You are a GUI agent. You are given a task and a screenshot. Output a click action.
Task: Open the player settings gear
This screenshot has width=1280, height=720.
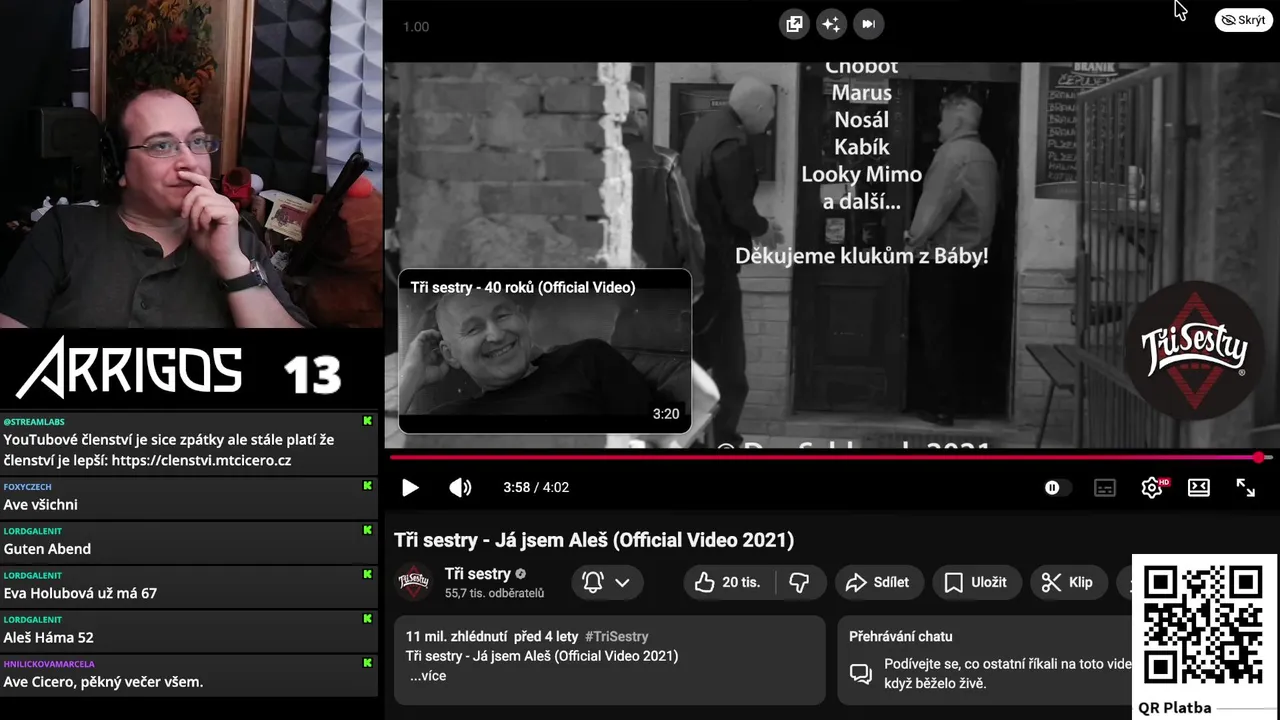(1152, 488)
